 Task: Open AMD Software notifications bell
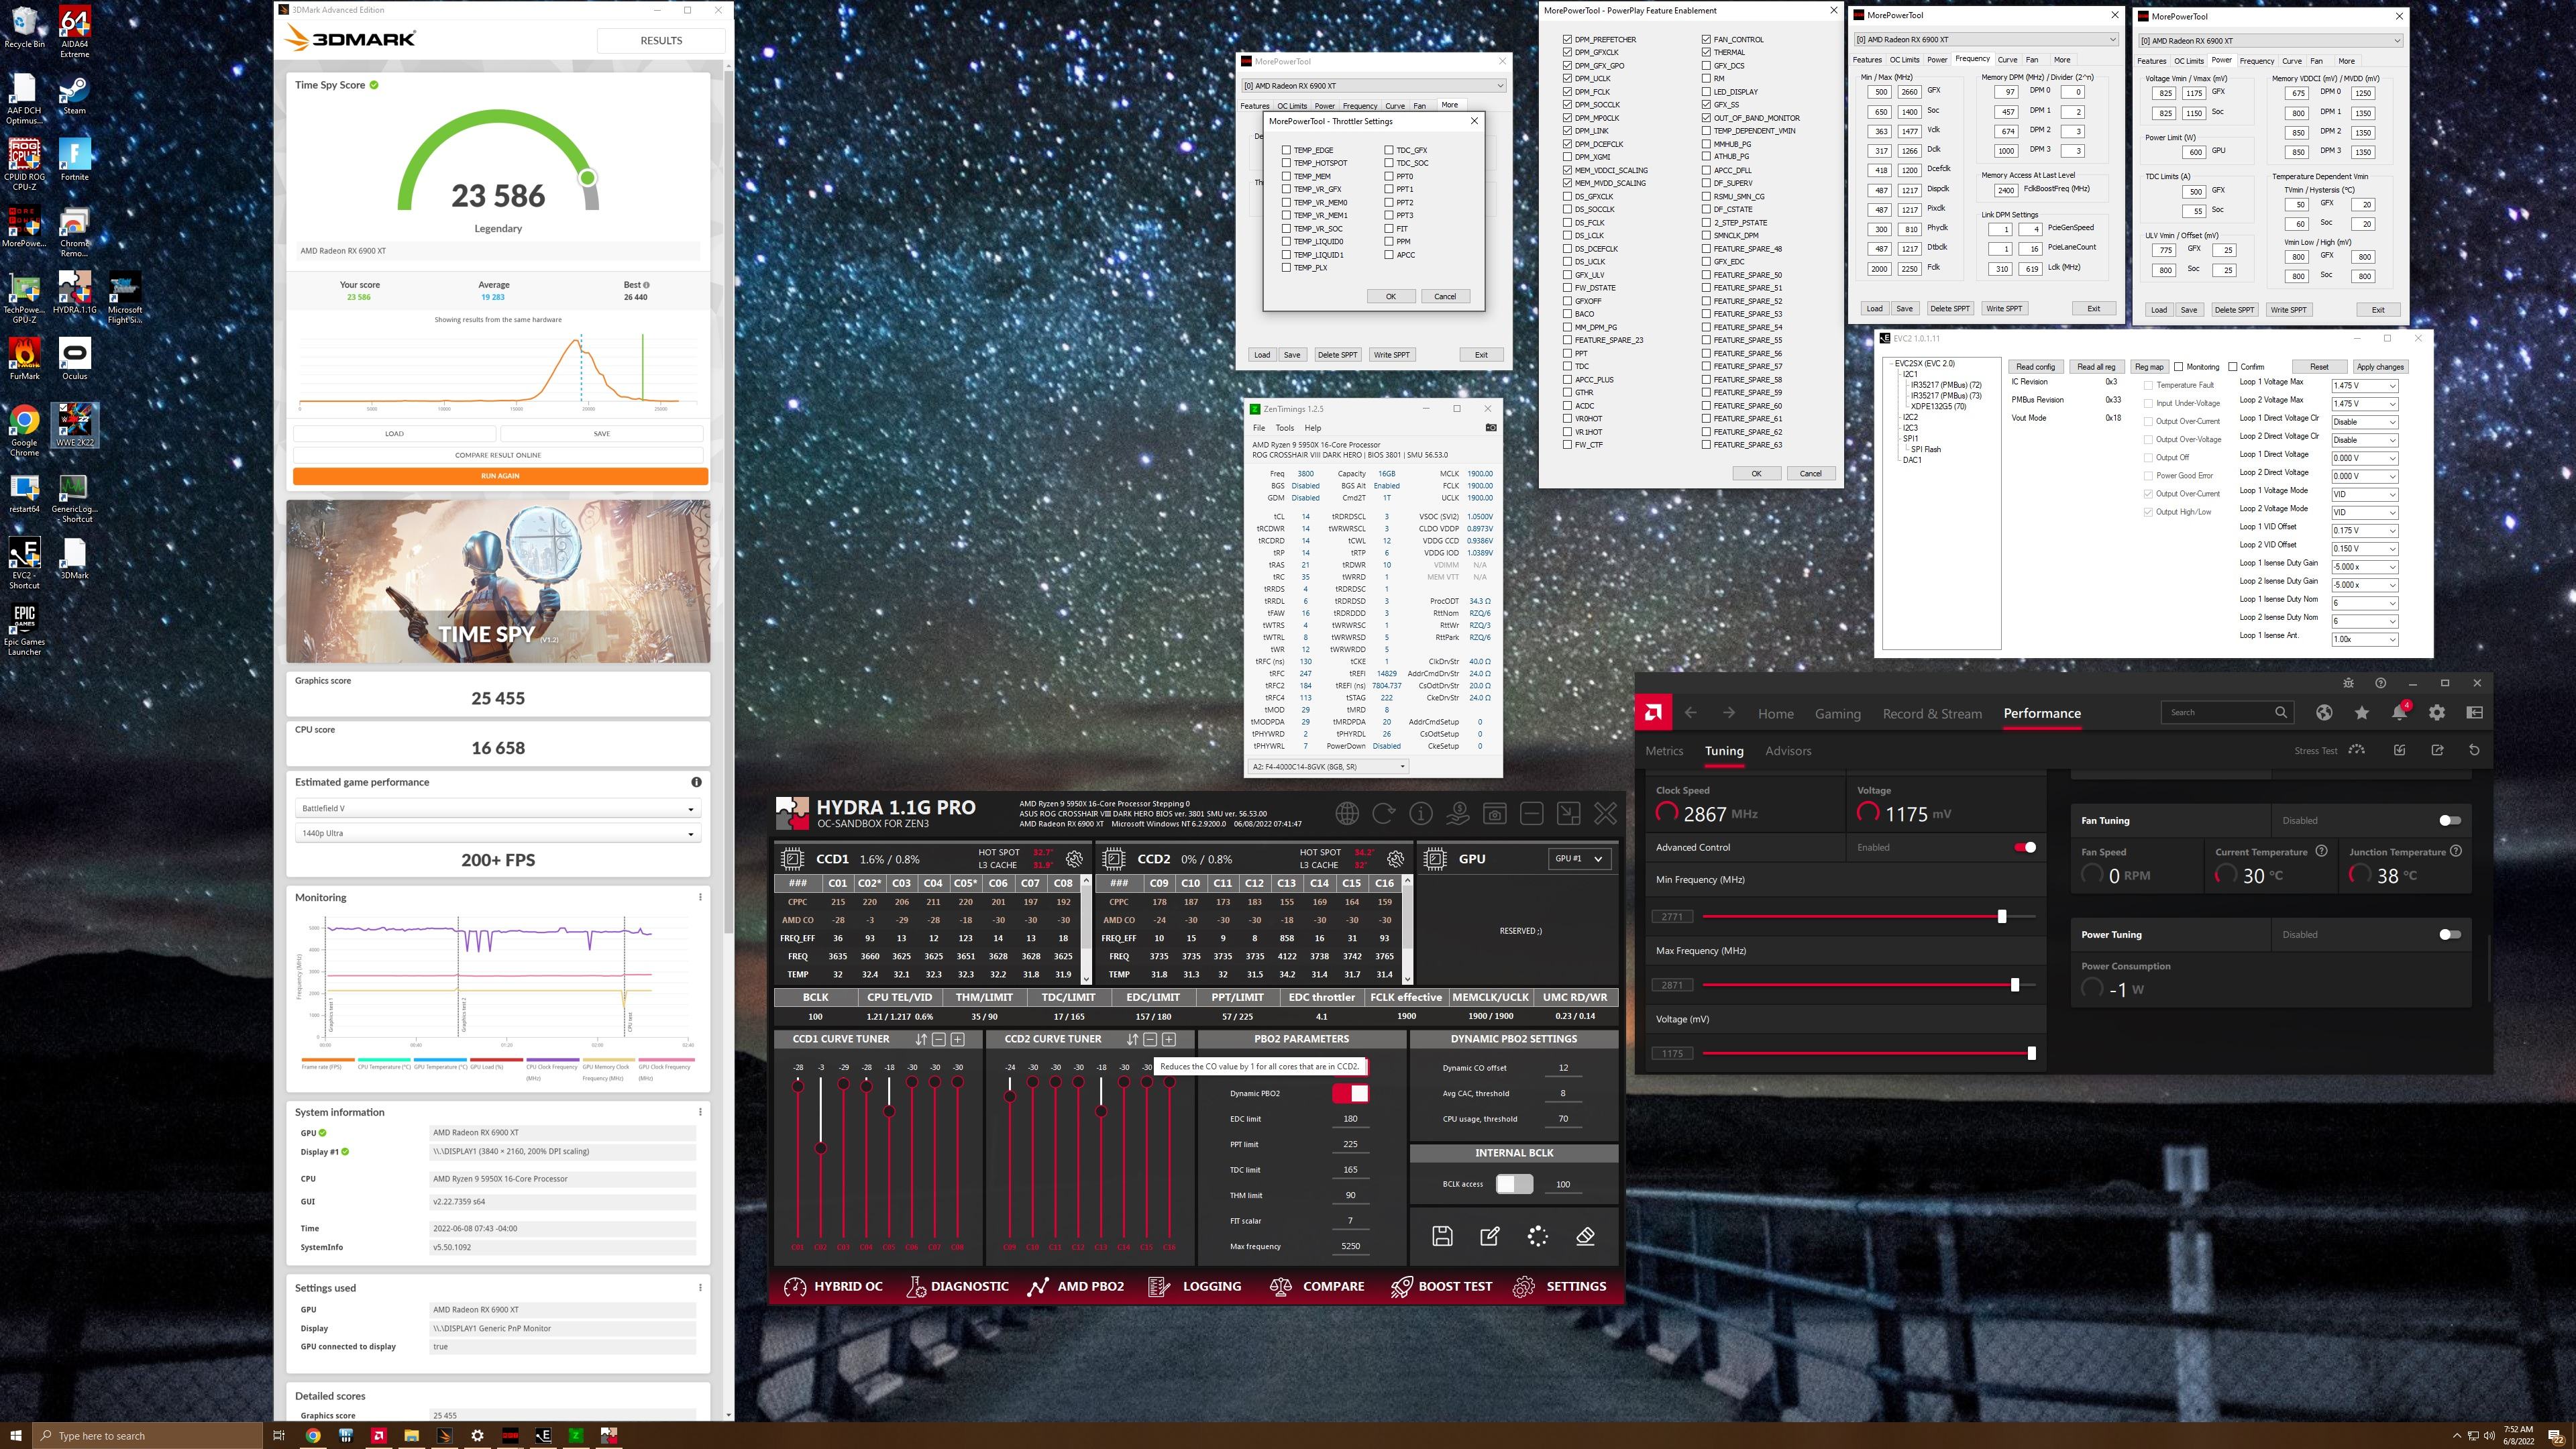2399,713
